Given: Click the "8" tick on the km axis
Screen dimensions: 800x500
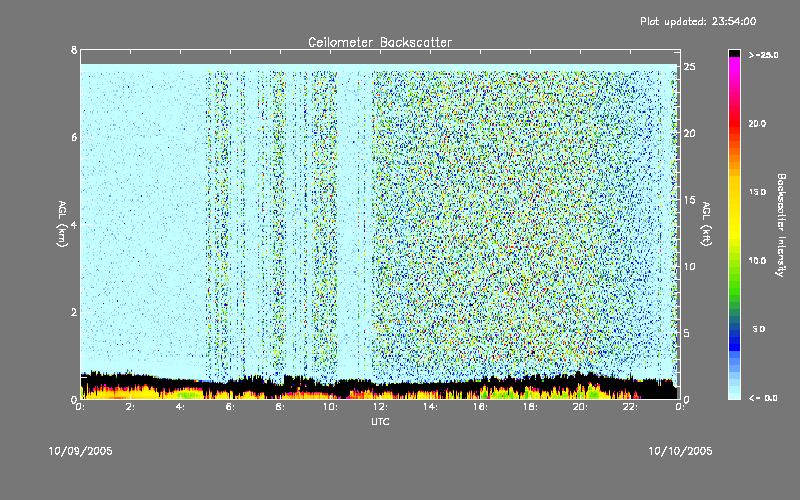Looking at the screenshot, I should pyautogui.click(x=74, y=50).
